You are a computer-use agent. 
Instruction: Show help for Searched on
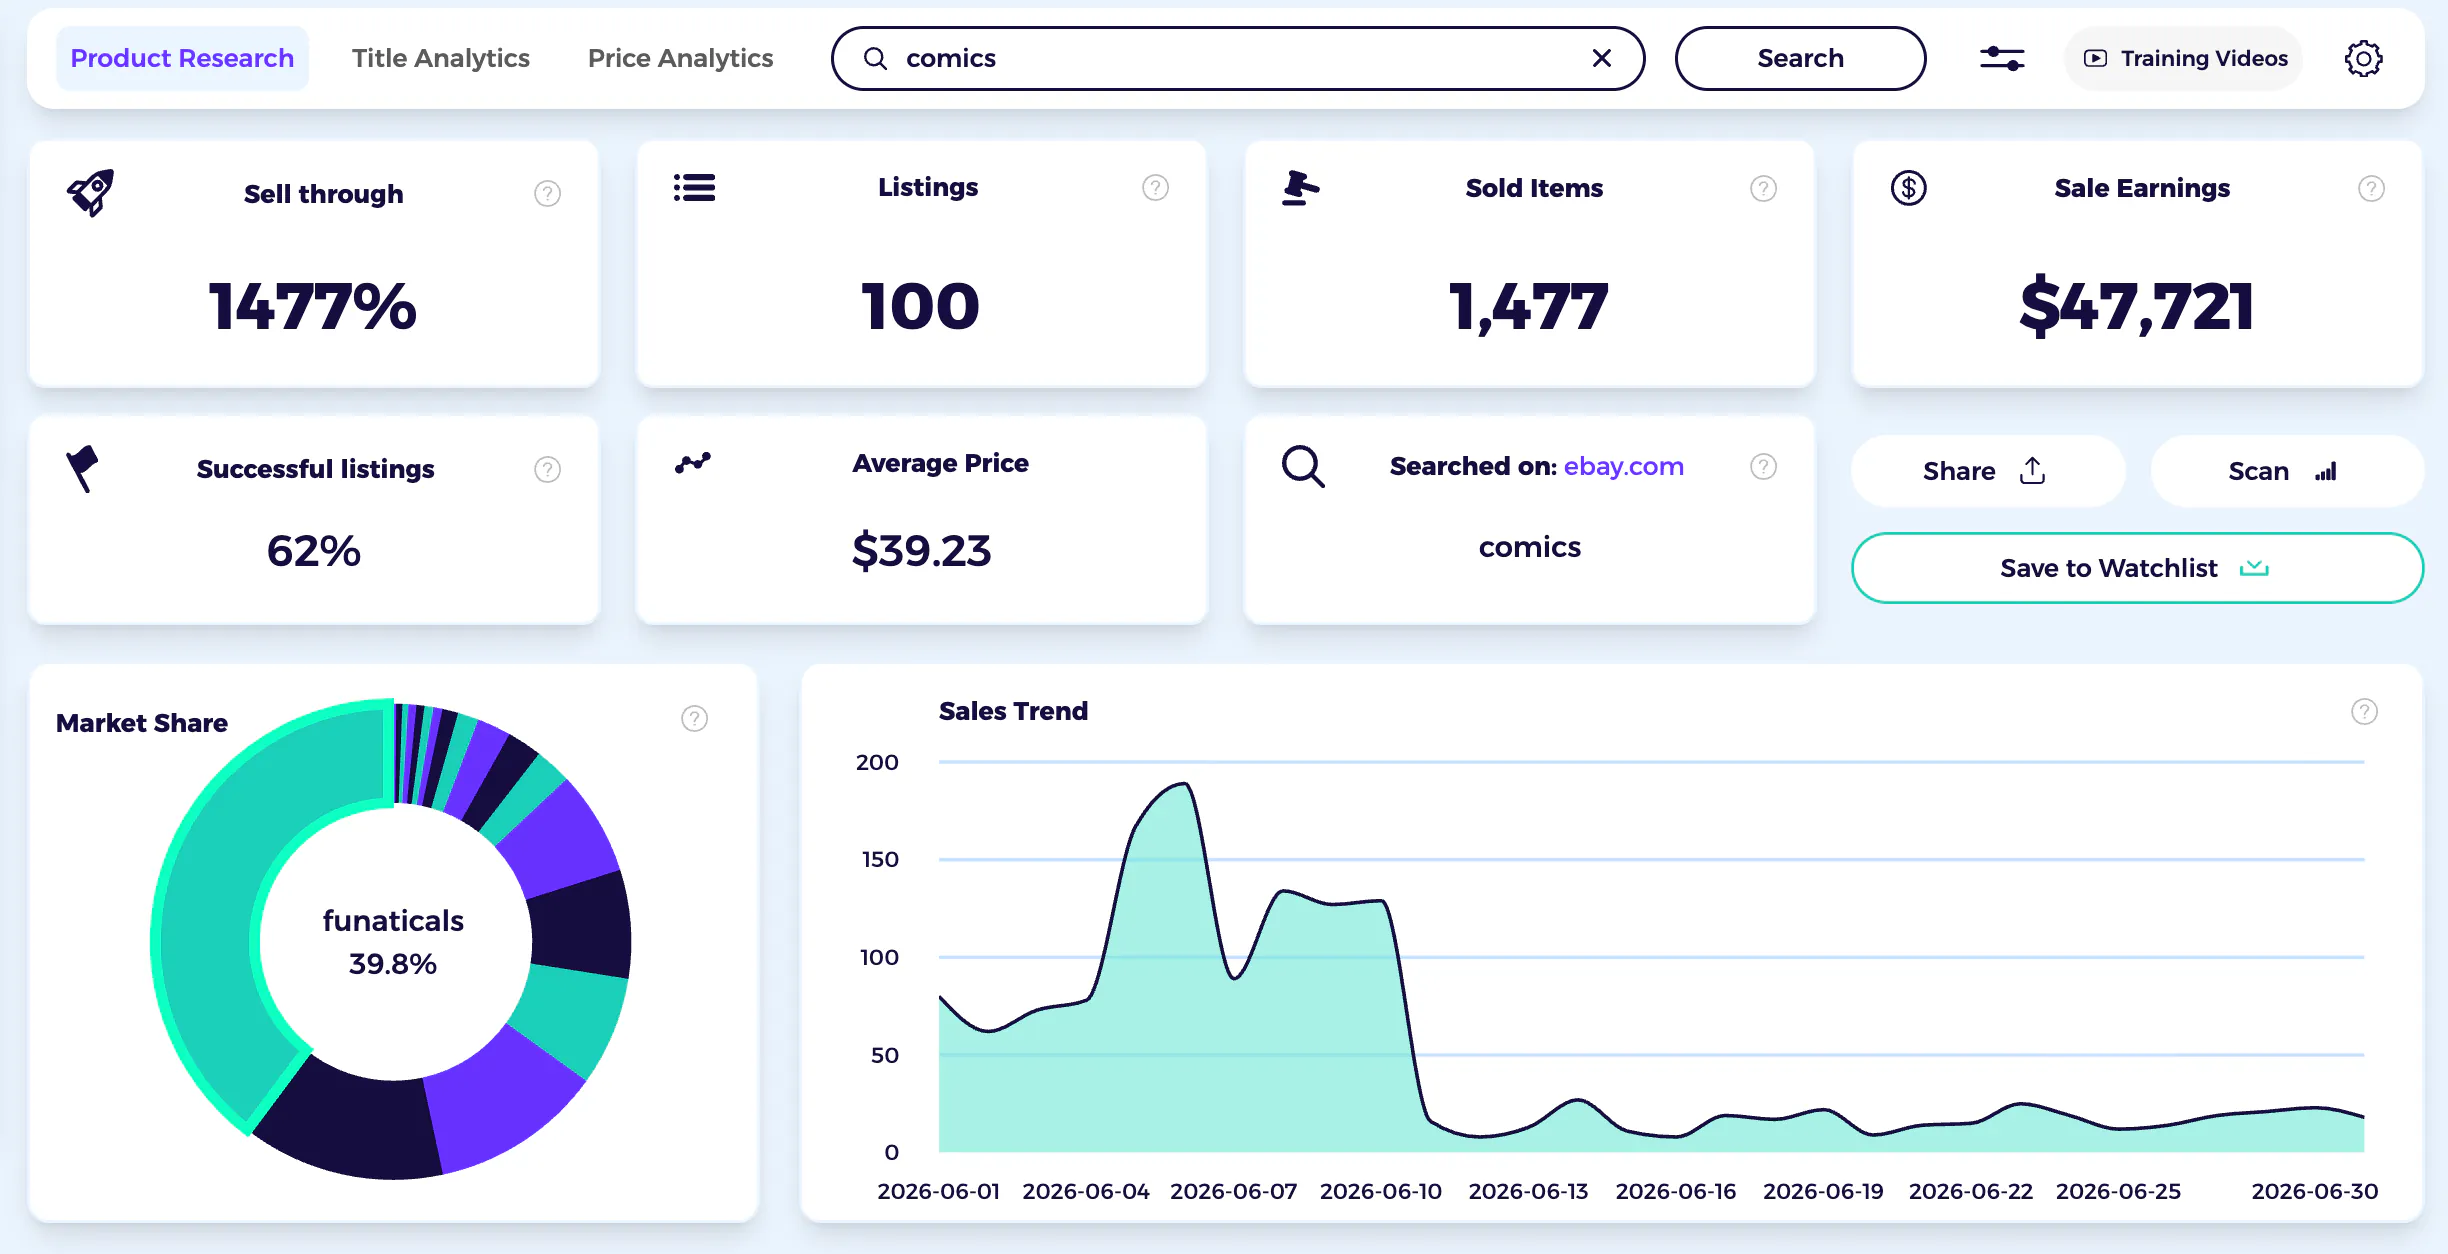pyautogui.click(x=1763, y=466)
